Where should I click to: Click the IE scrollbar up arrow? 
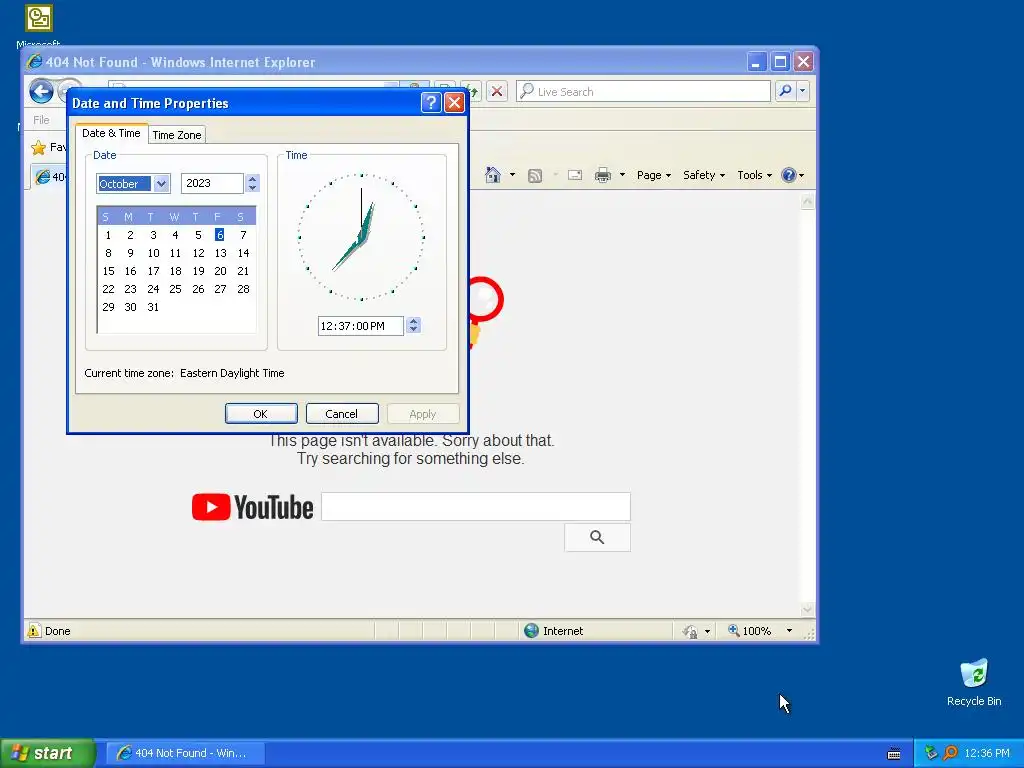(808, 202)
